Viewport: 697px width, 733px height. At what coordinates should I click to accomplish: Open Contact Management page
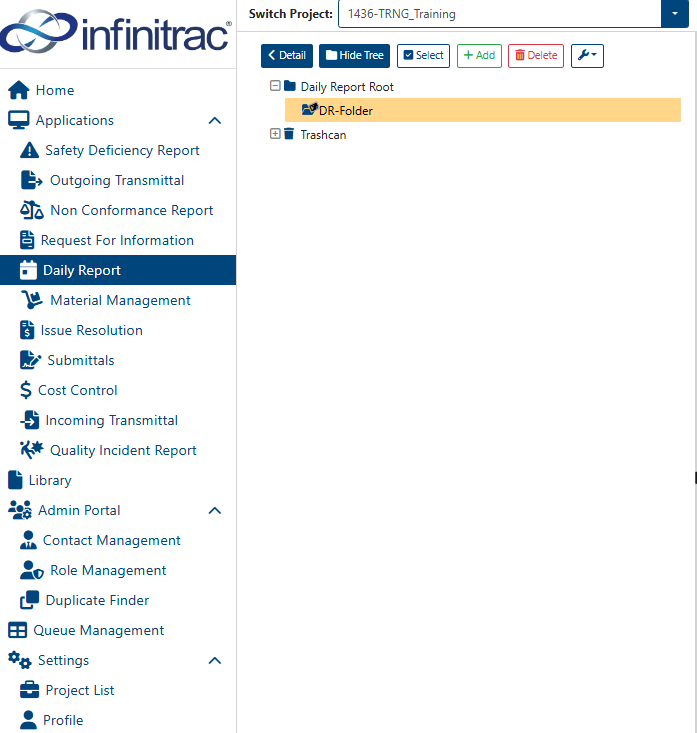tap(112, 540)
